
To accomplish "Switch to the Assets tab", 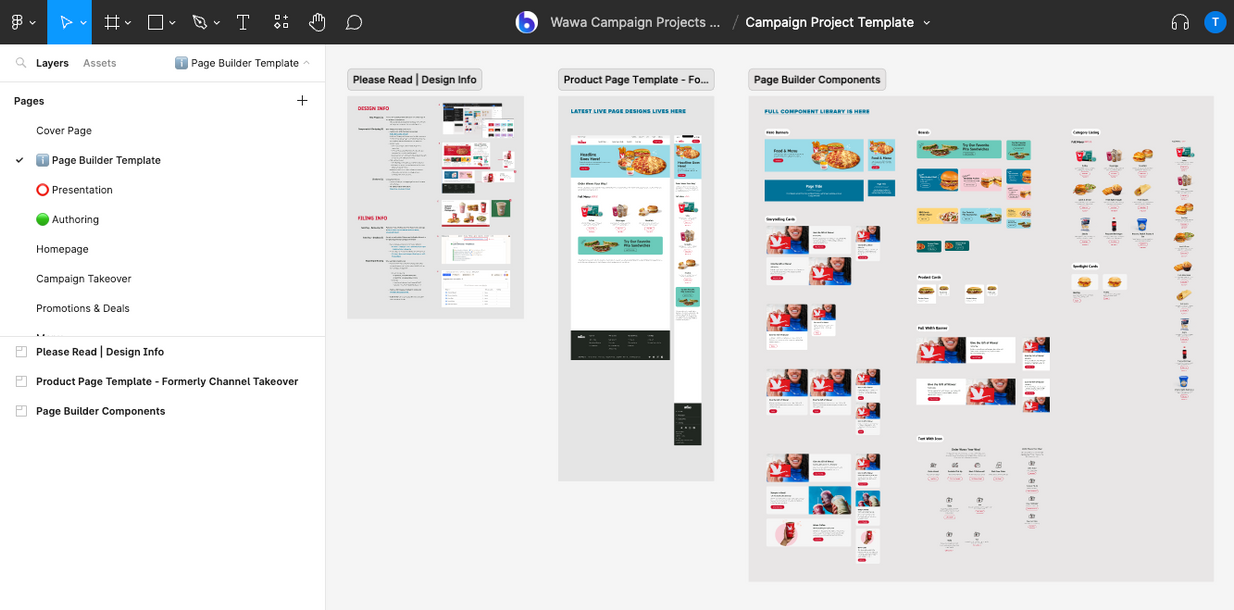I will pos(99,63).
